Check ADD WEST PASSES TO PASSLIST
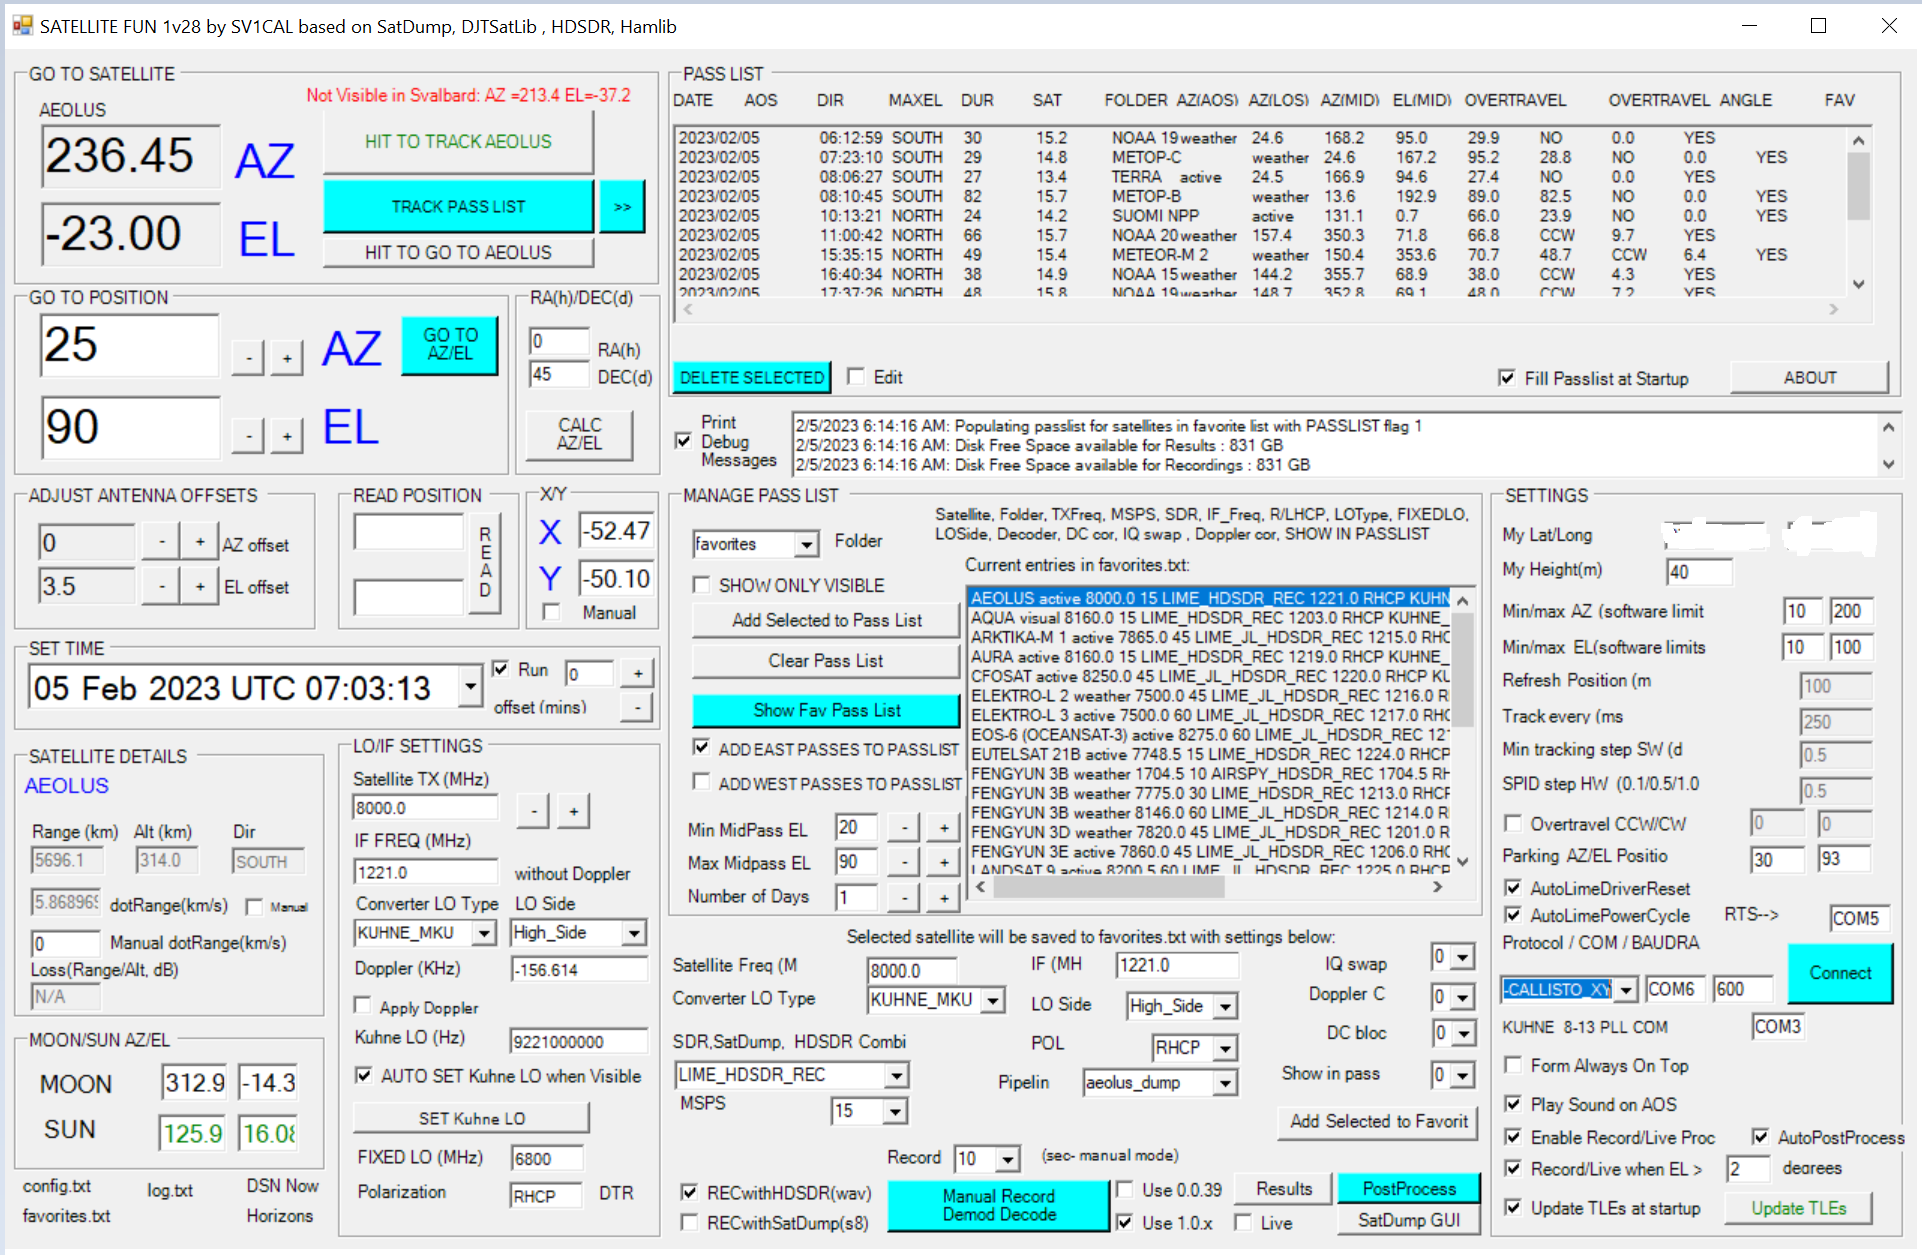 click(702, 783)
